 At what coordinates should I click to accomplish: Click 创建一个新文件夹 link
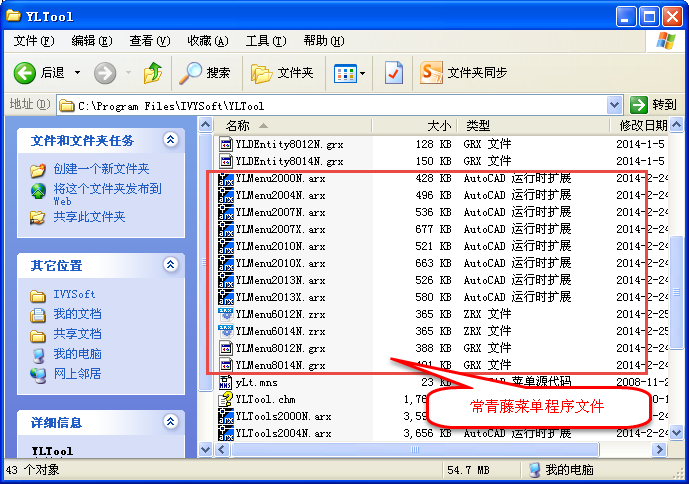click(x=102, y=169)
